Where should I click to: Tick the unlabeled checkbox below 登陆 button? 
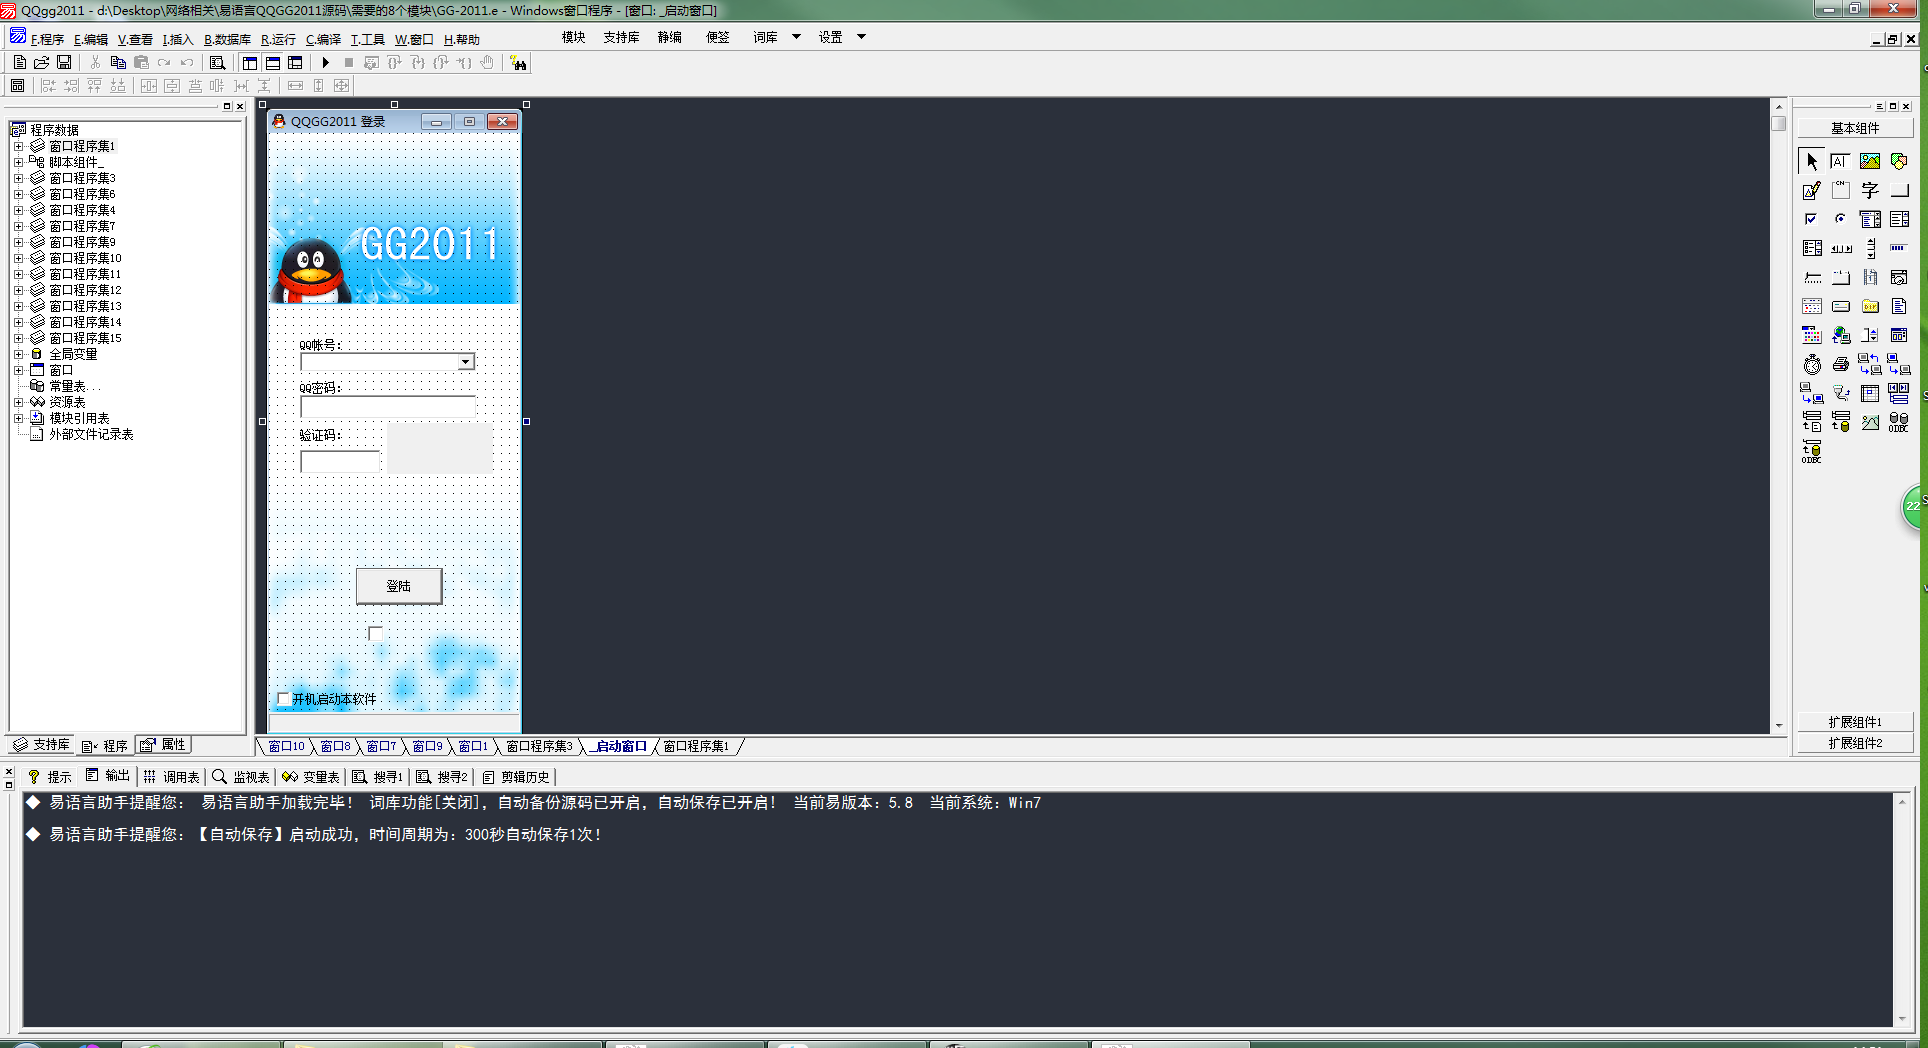point(375,633)
